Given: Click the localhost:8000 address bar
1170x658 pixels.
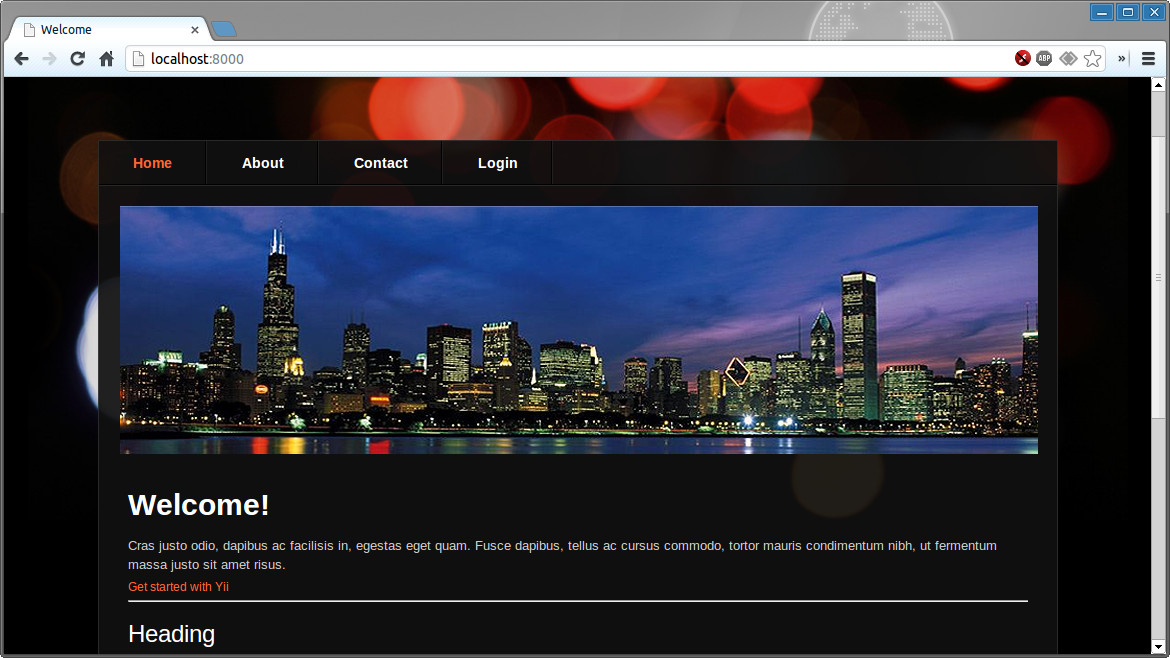Looking at the screenshot, I should 570,59.
